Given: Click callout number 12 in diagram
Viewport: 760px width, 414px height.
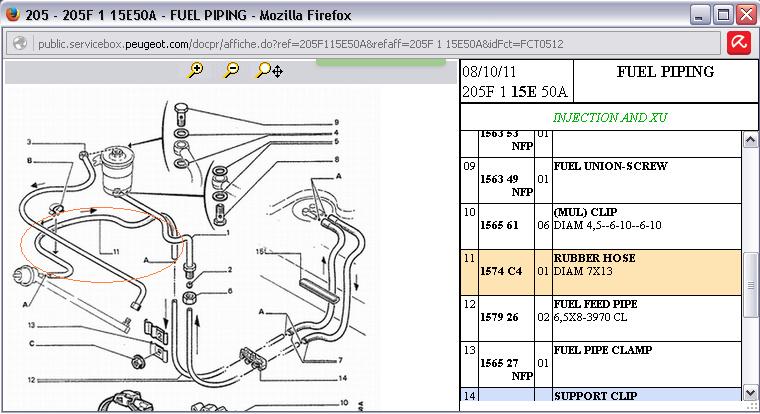Looking at the screenshot, I should pos(32,380).
